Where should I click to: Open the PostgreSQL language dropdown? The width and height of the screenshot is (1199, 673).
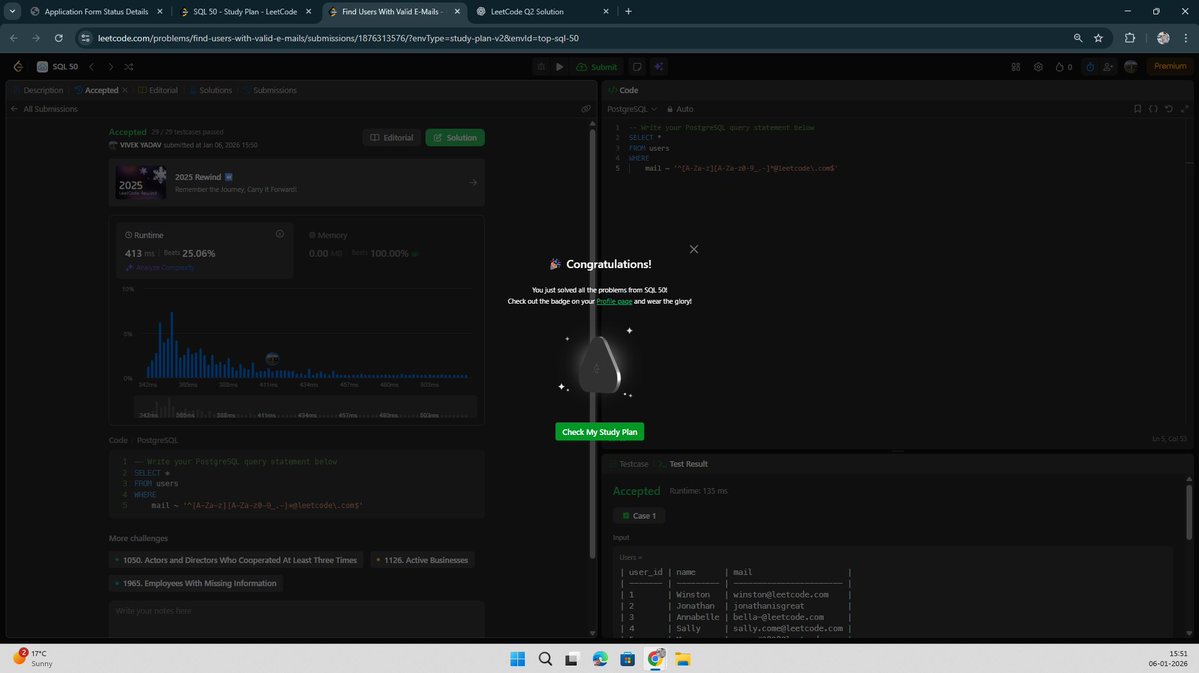632,109
